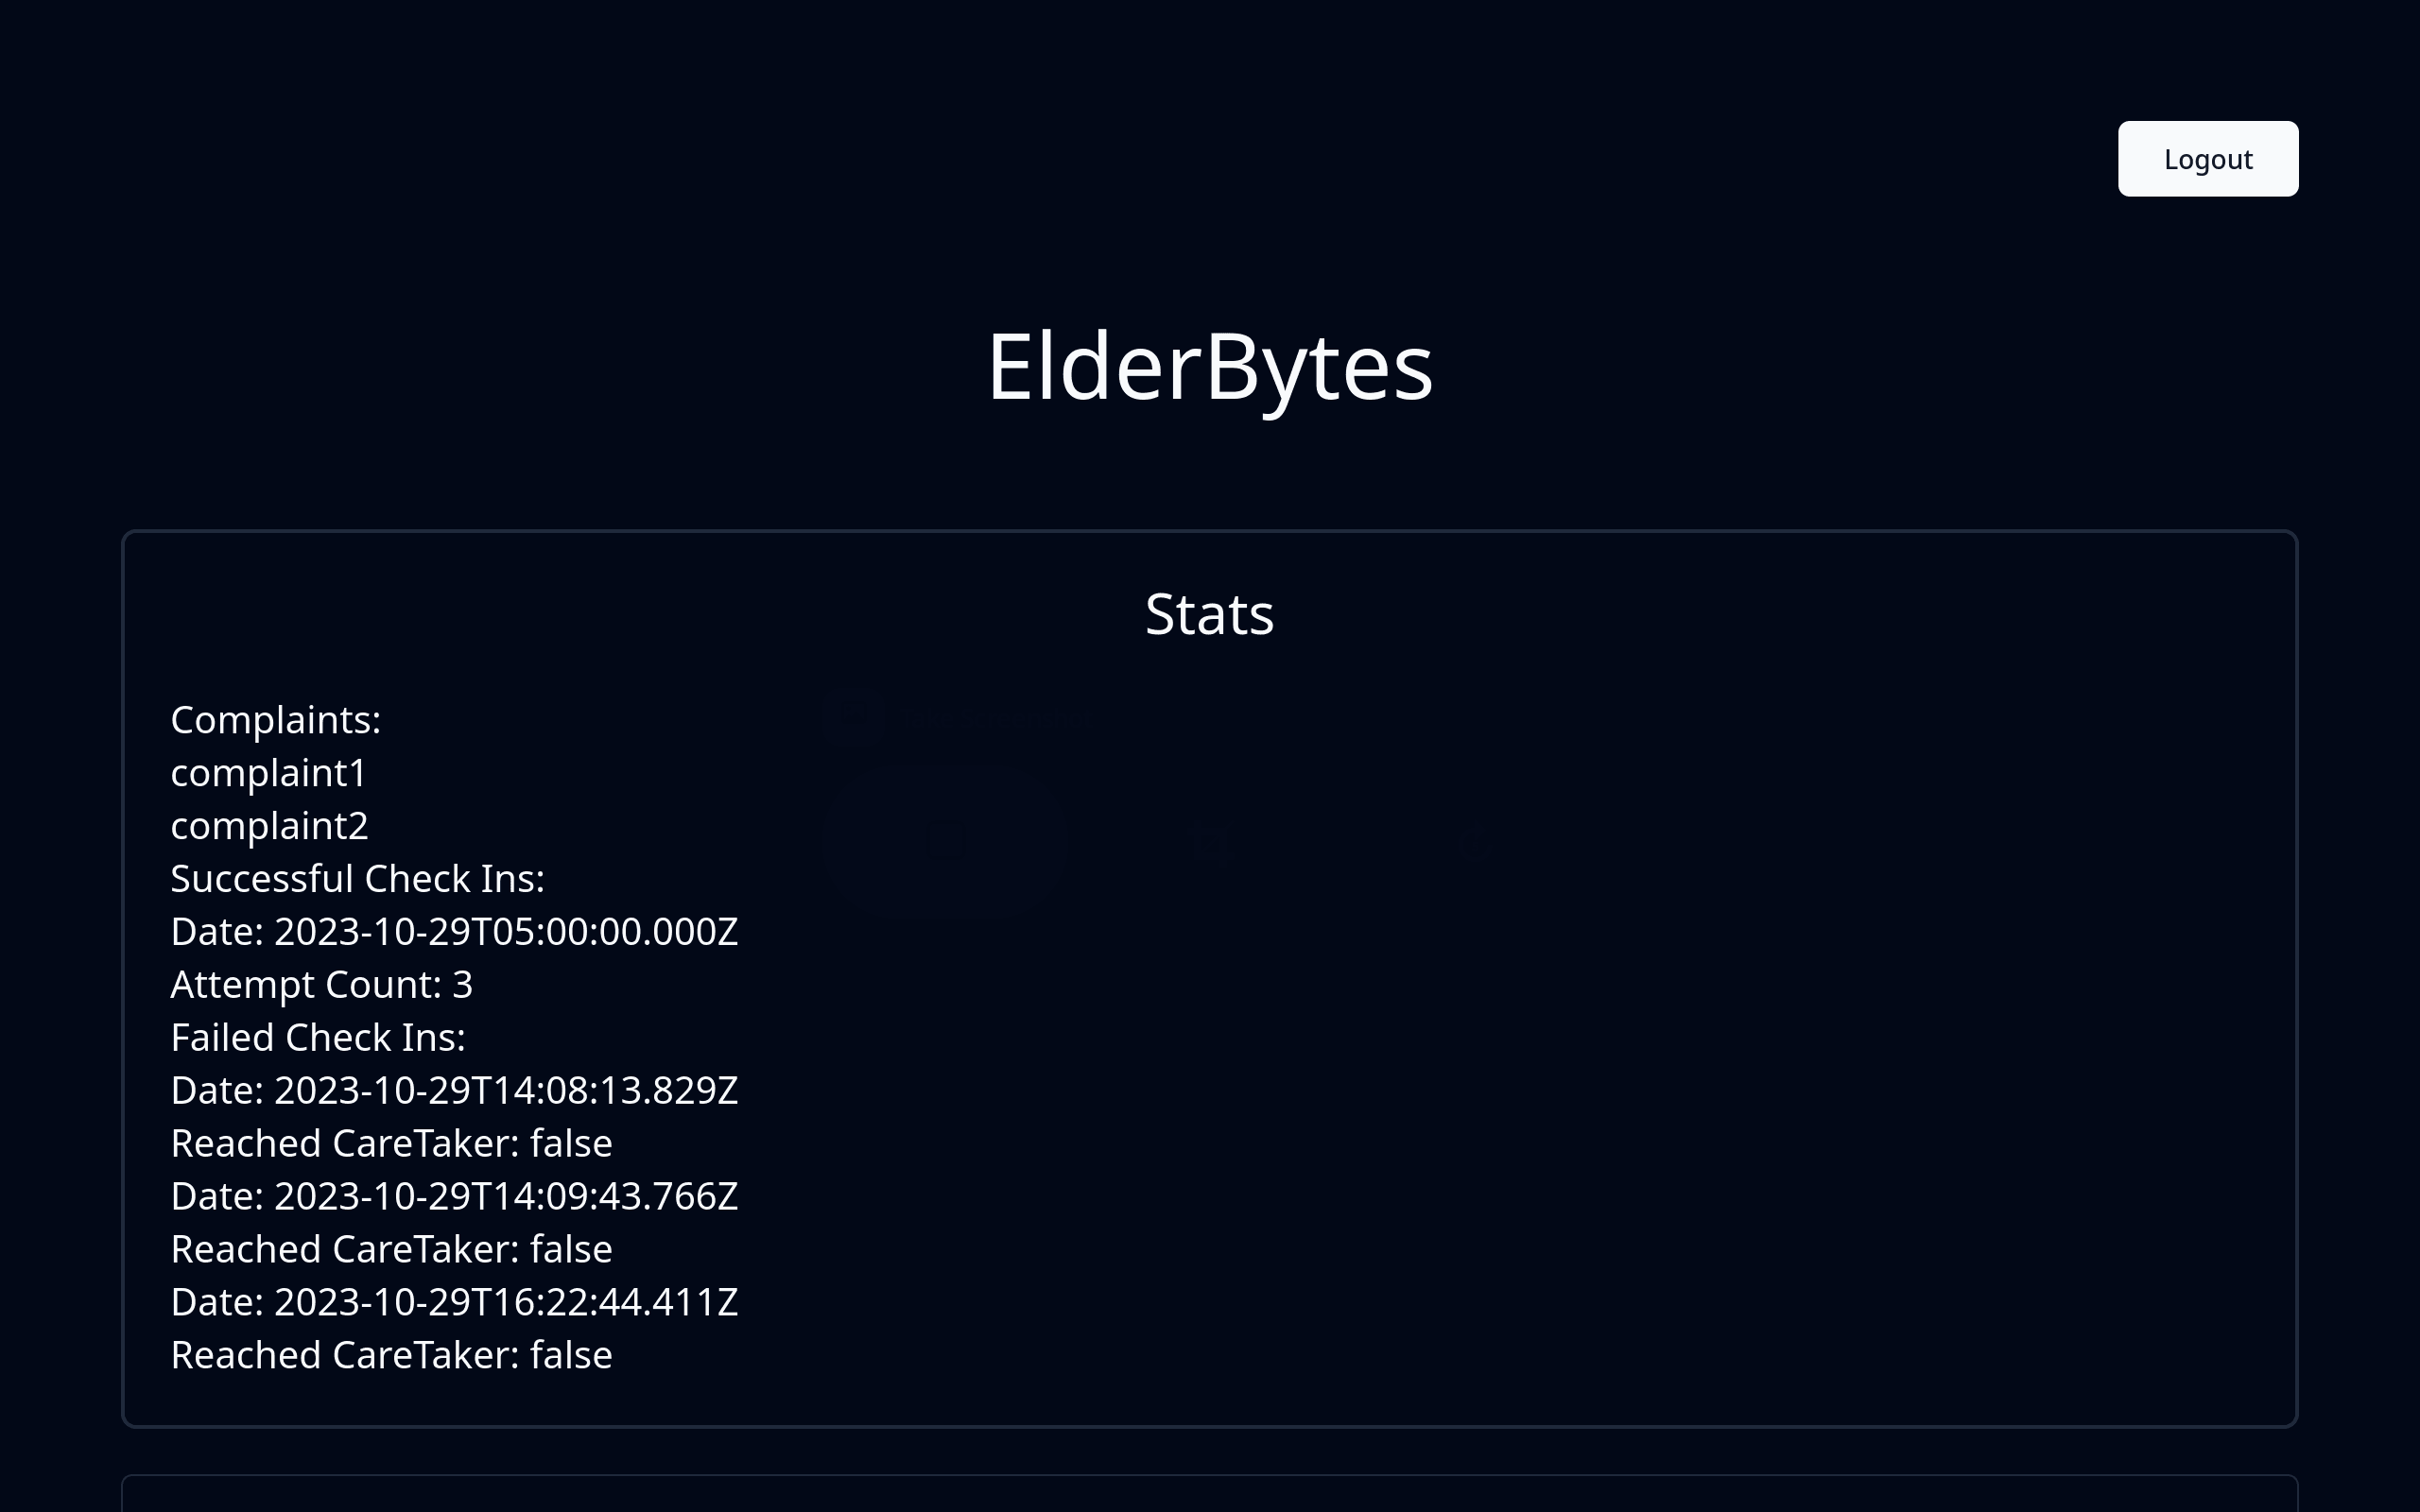Click 'Reached CareTaker' under the 14:09:43 date
This screenshot has width=2420, height=1512.
[345, 1250]
